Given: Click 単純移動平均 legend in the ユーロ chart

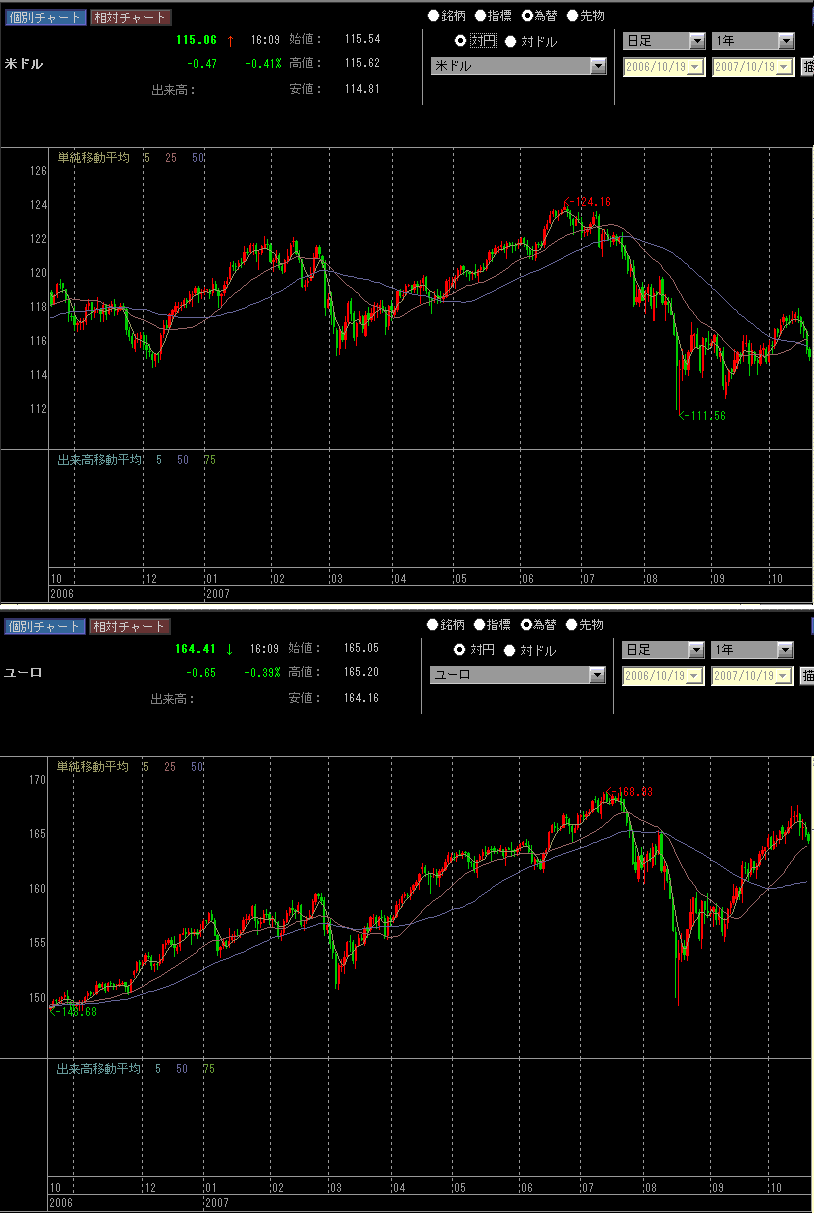Looking at the screenshot, I should point(92,766).
